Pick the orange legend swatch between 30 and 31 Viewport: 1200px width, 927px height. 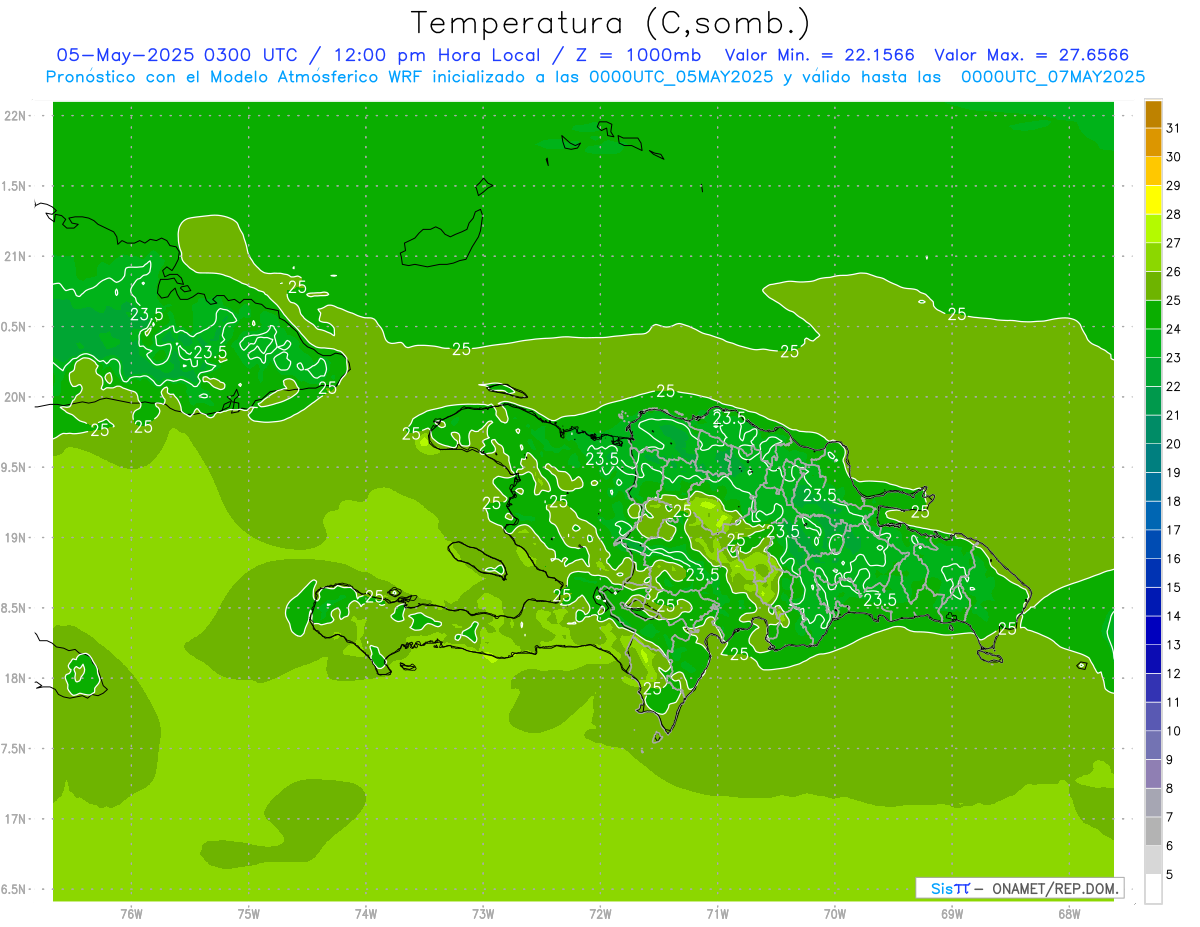1153,143
